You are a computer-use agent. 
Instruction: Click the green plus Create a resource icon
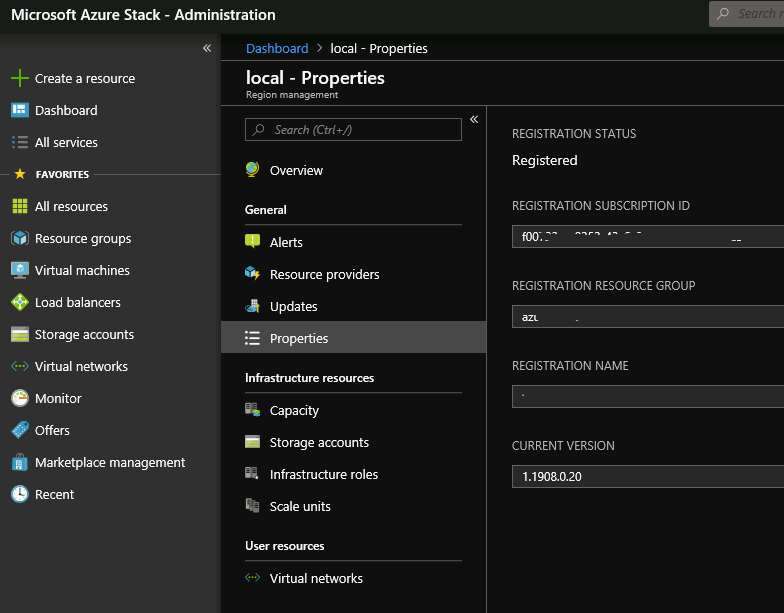tap(20, 78)
